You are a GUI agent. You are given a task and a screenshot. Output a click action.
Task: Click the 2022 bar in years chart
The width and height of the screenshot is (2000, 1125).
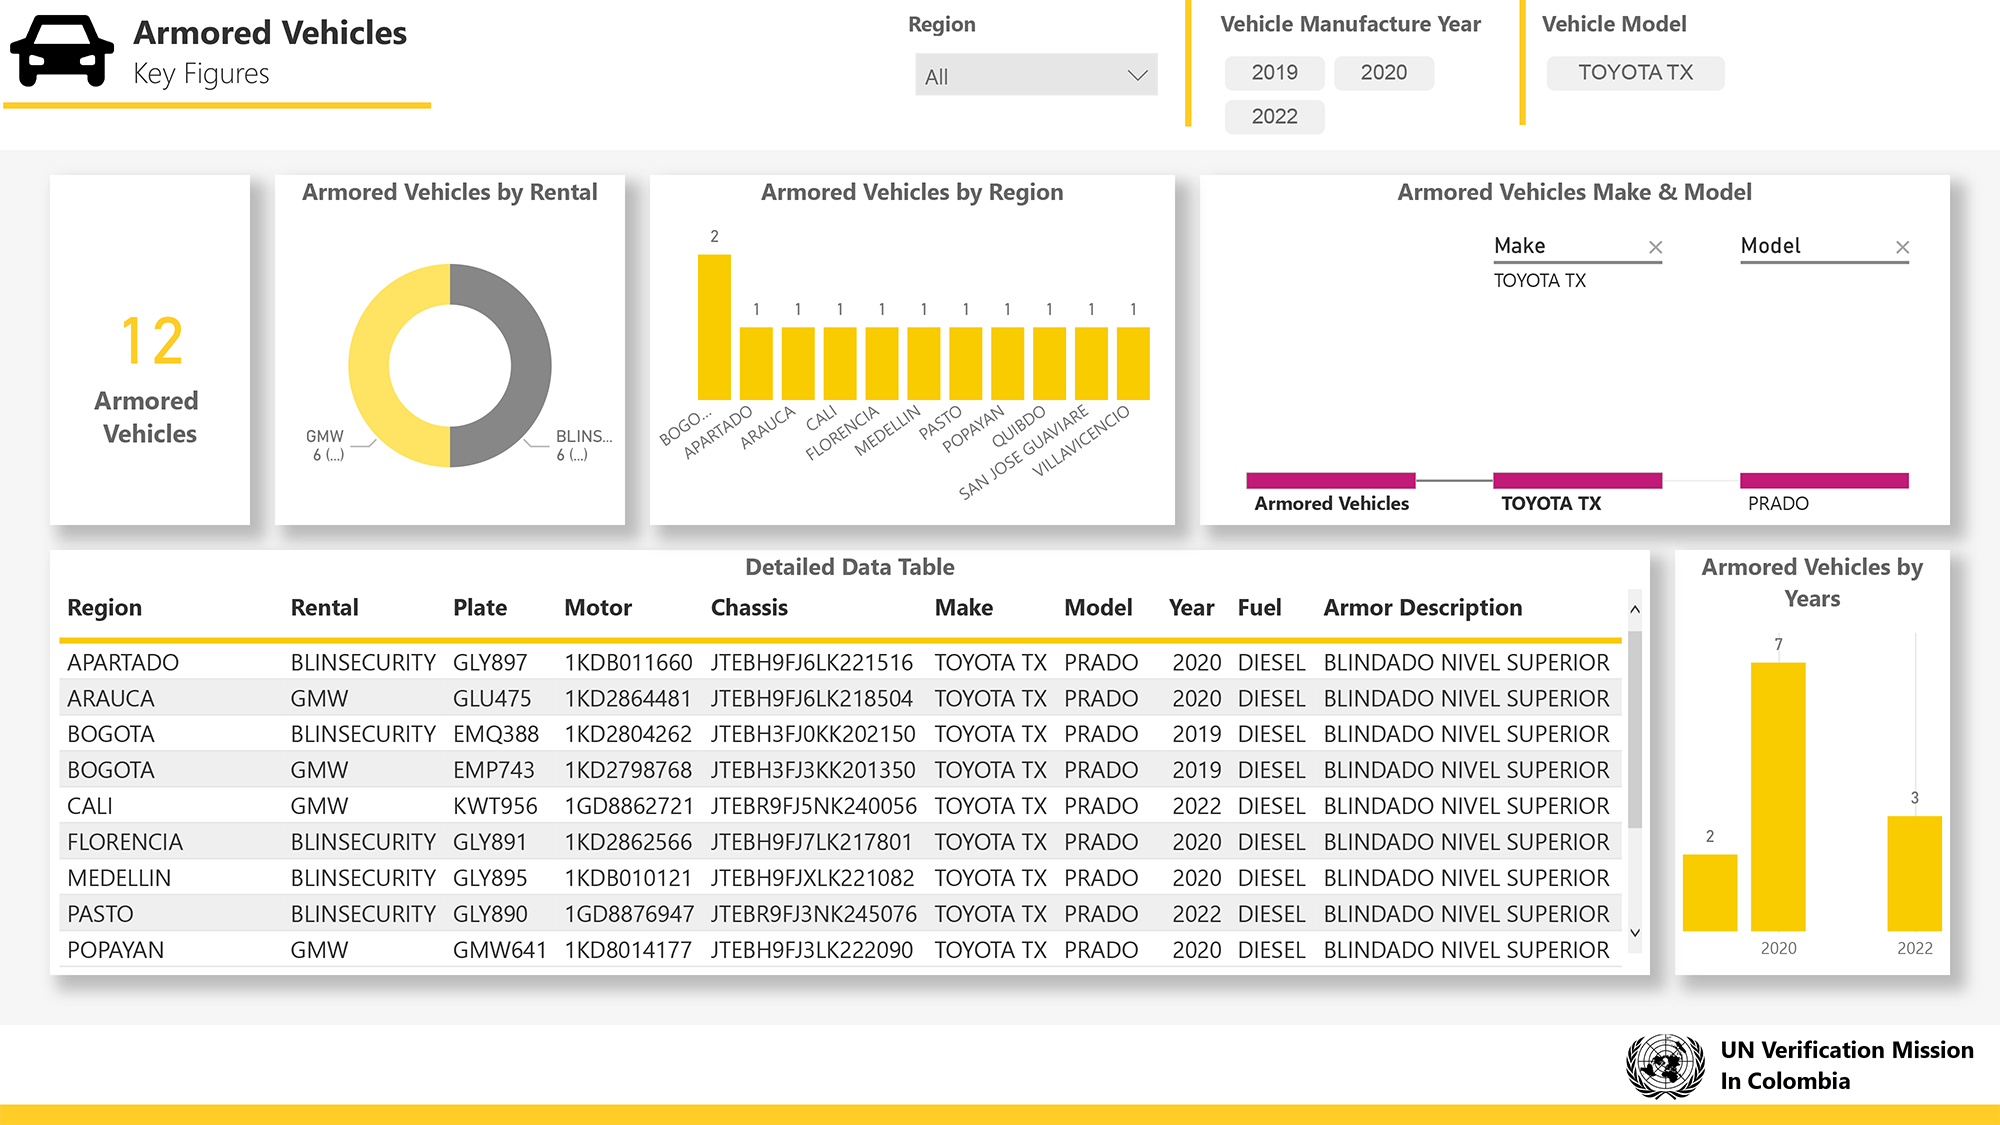coord(1915,874)
